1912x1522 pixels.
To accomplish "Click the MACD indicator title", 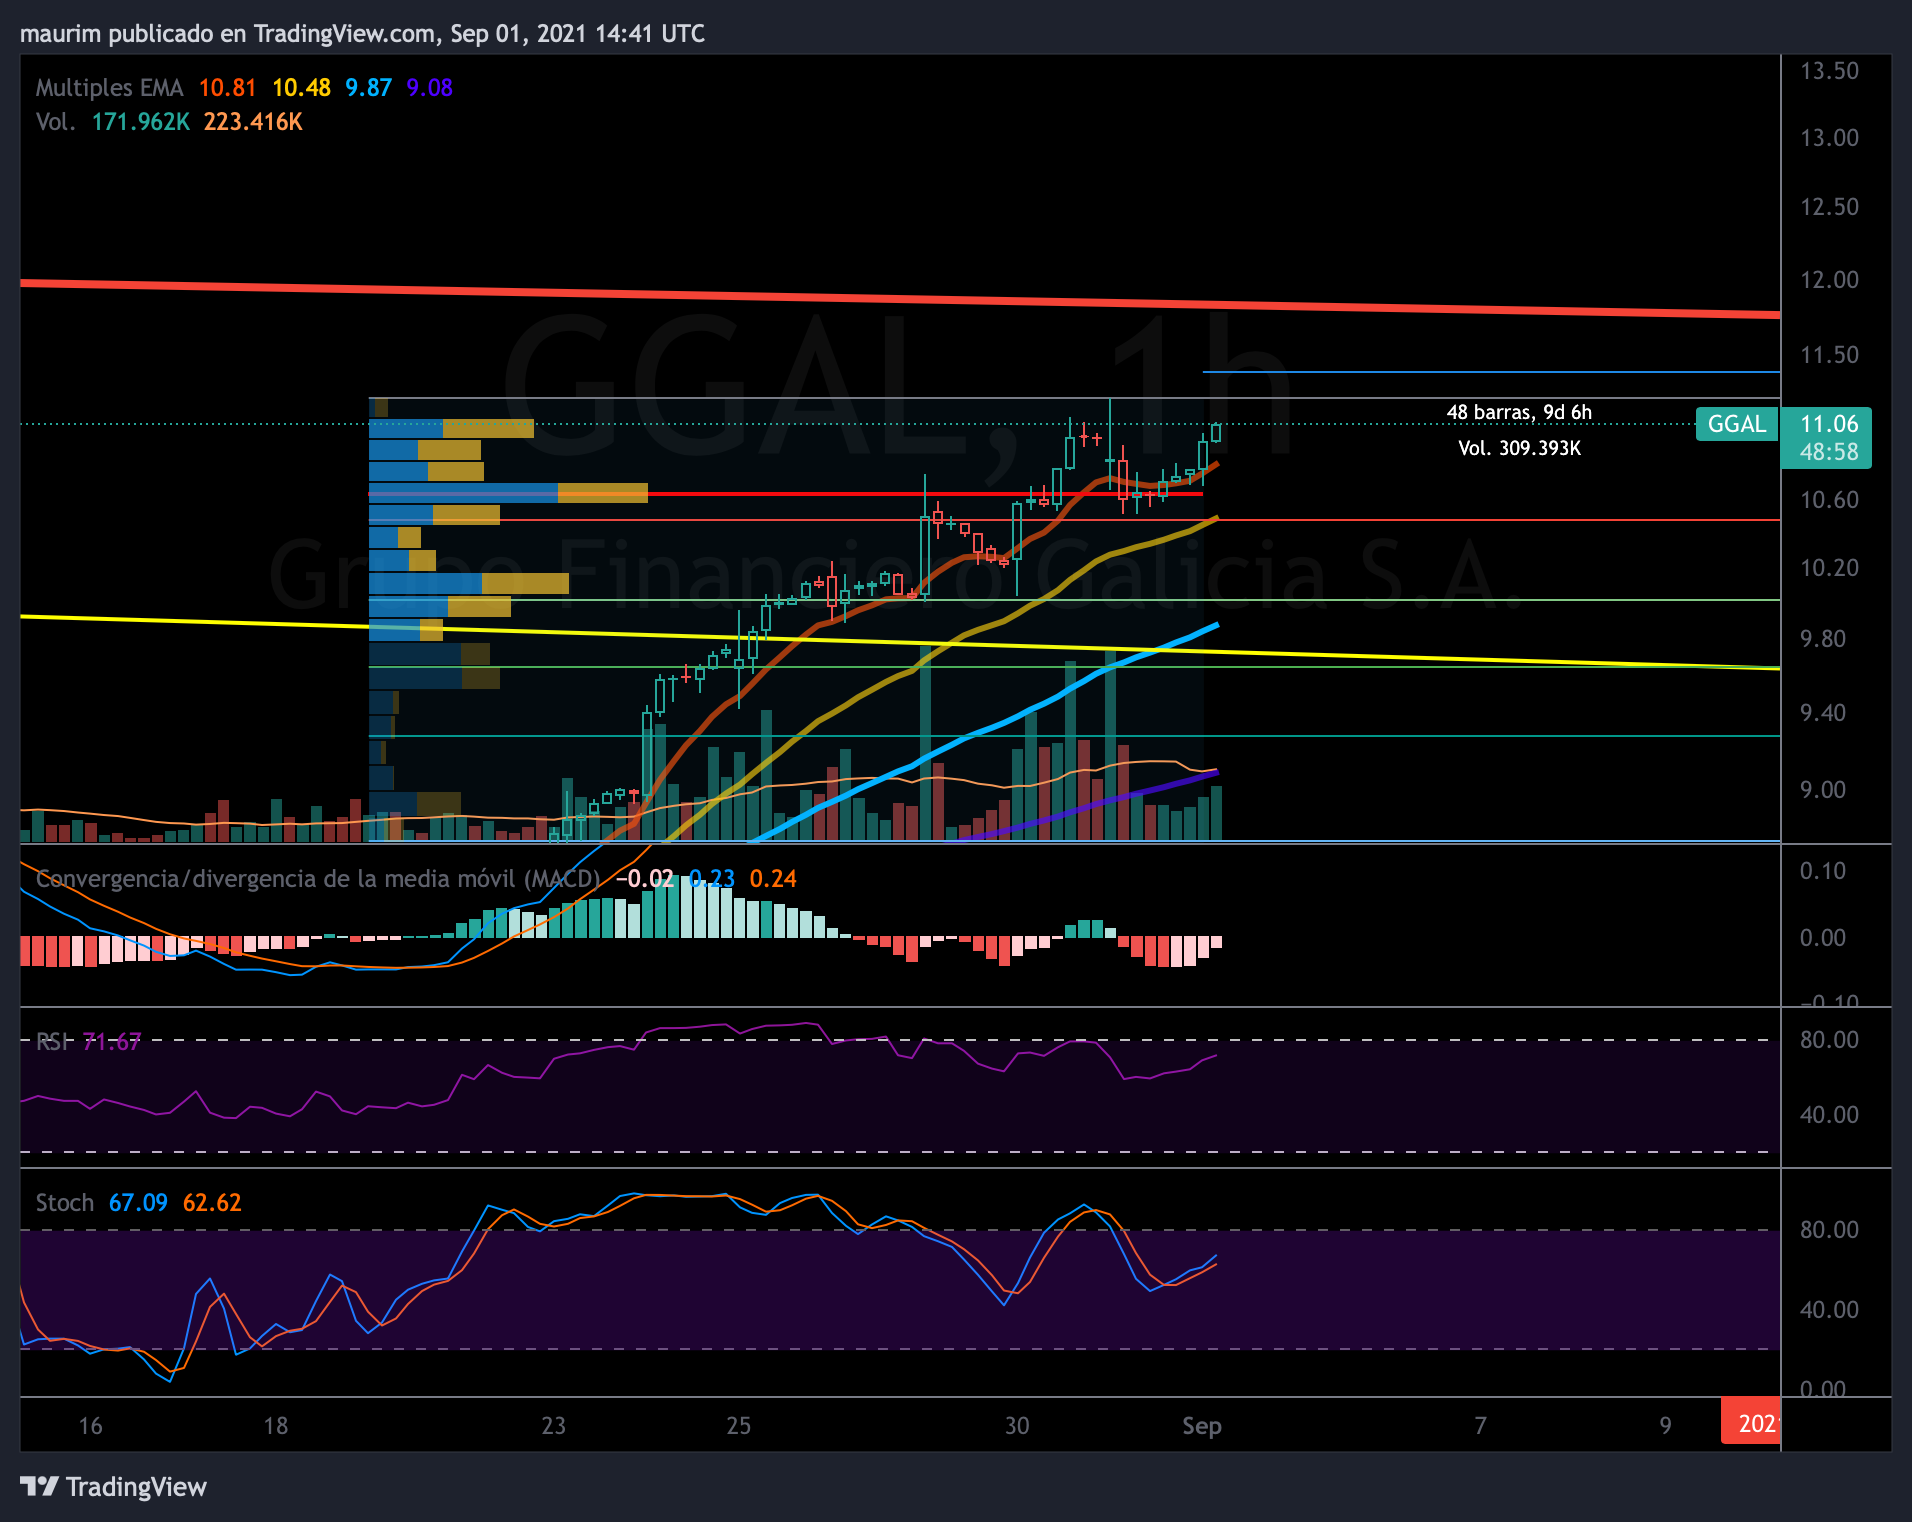I will click(318, 879).
